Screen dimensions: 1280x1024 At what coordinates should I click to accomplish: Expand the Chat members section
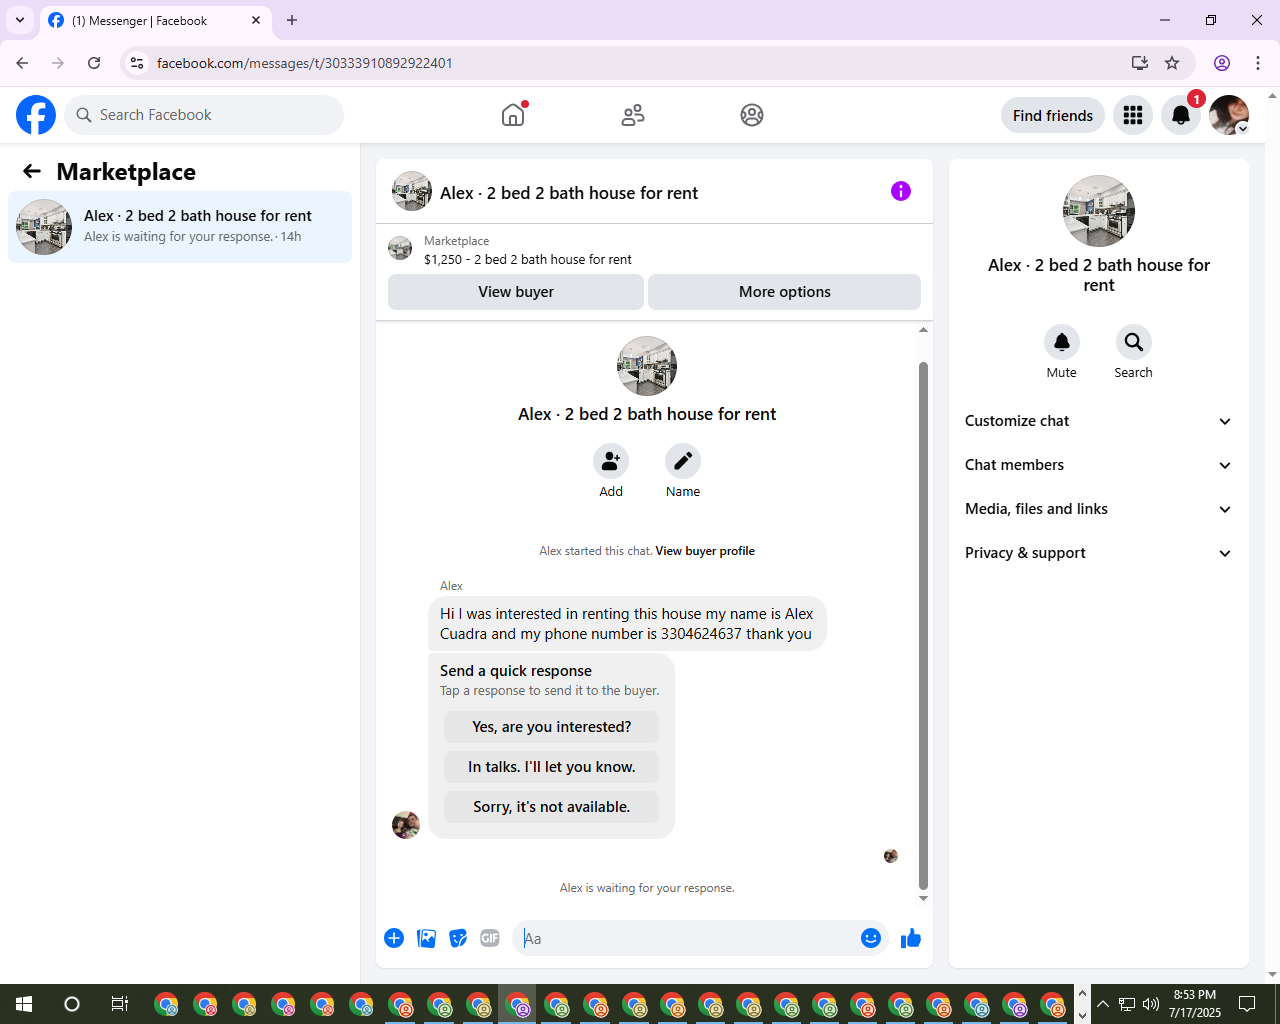tap(1099, 465)
